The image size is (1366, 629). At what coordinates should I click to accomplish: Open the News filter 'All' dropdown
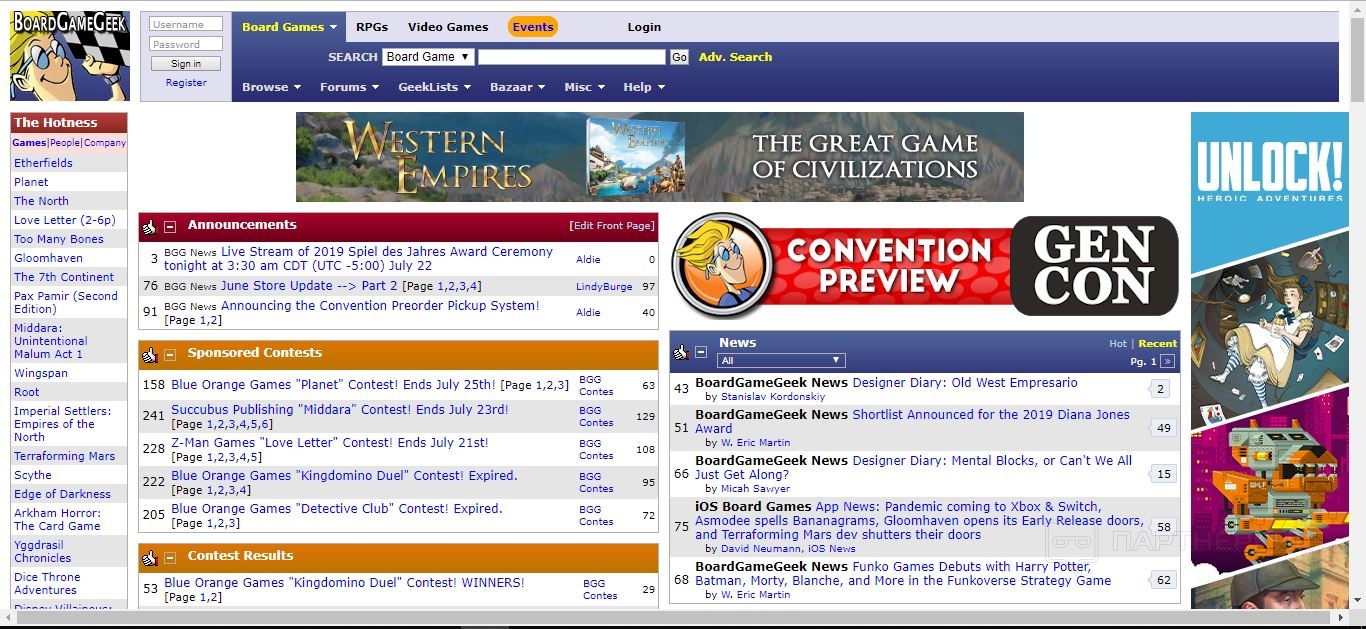[x=781, y=360]
